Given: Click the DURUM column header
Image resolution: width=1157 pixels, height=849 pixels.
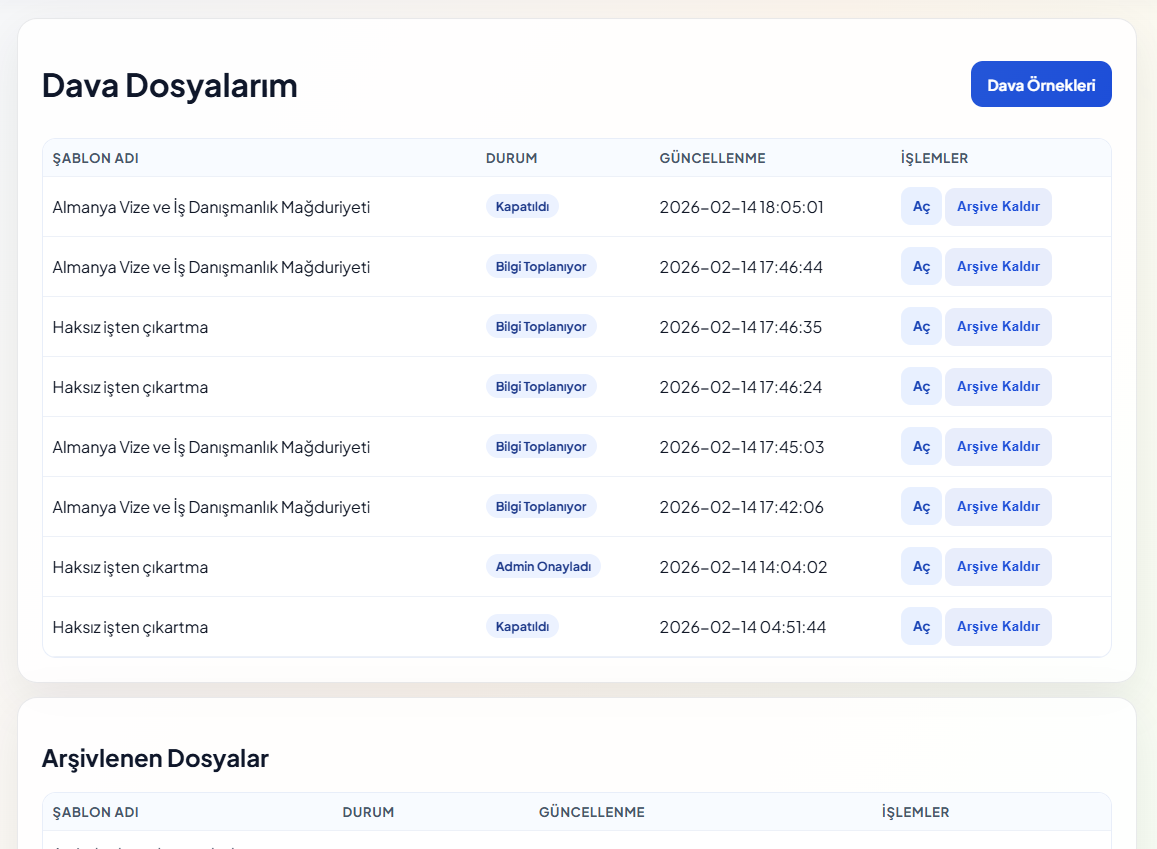Looking at the screenshot, I should [510, 158].
